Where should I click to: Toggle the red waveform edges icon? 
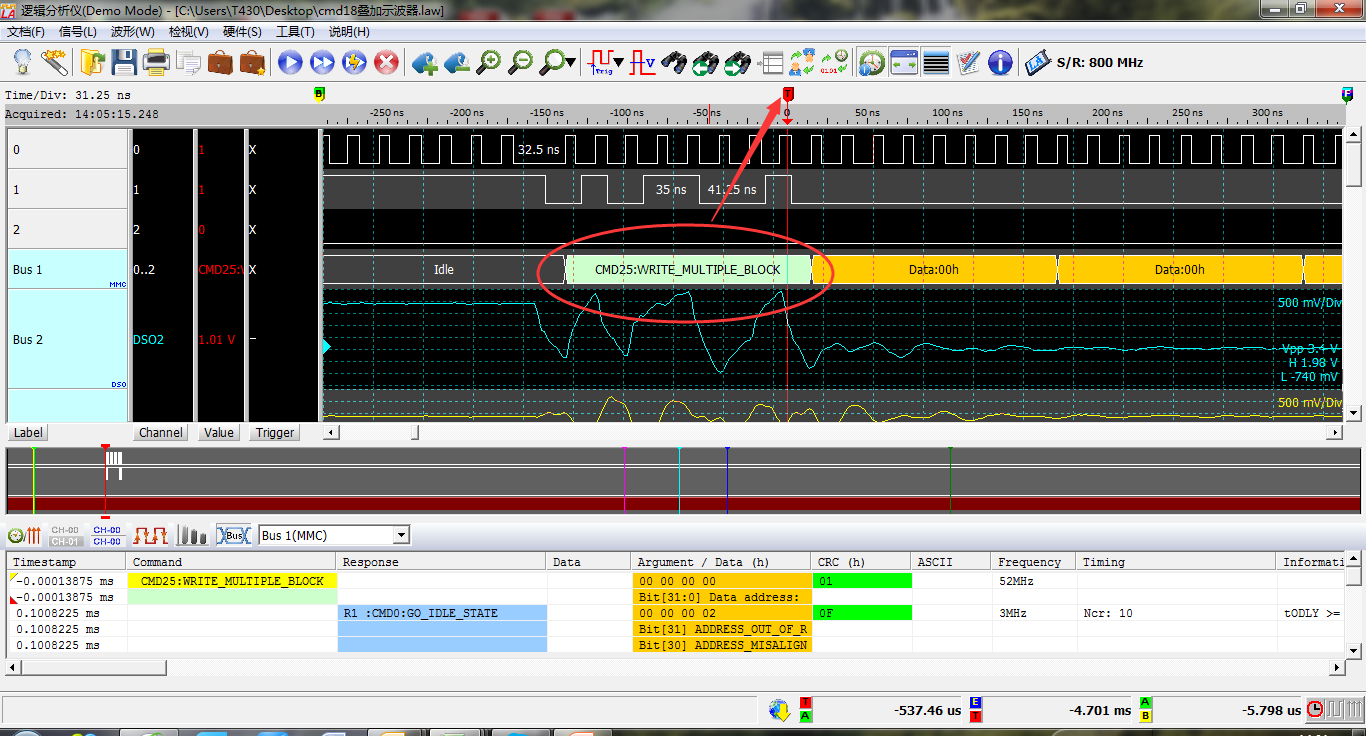(x=151, y=535)
